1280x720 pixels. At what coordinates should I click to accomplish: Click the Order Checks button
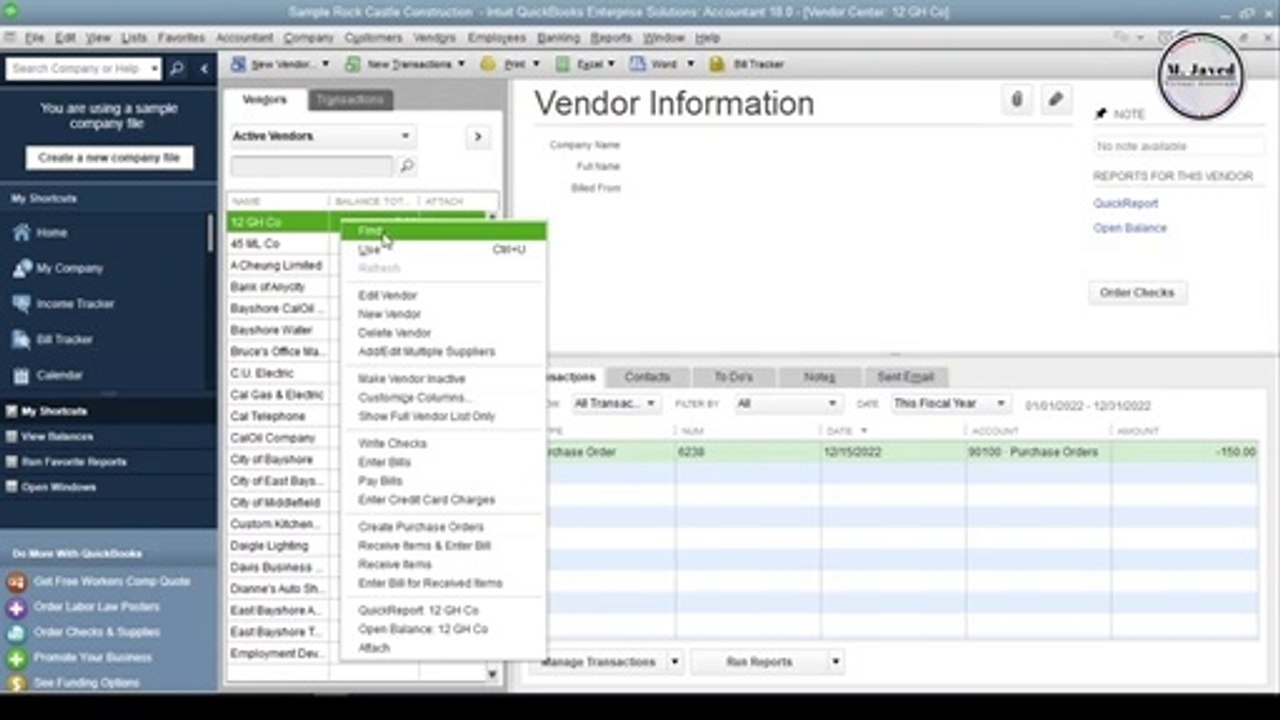(x=1137, y=293)
